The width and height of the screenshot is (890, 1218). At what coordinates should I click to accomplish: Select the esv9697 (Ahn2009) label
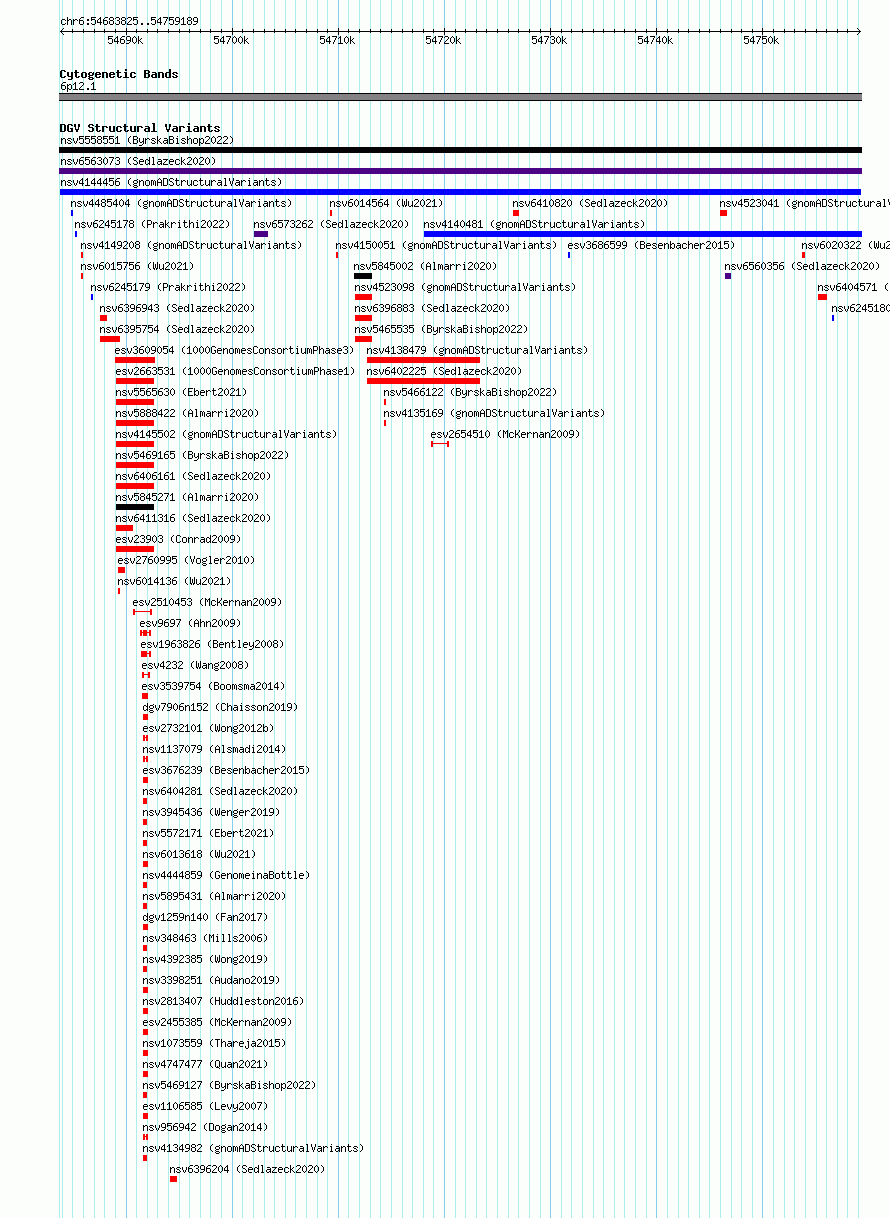click(x=190, y=623)
